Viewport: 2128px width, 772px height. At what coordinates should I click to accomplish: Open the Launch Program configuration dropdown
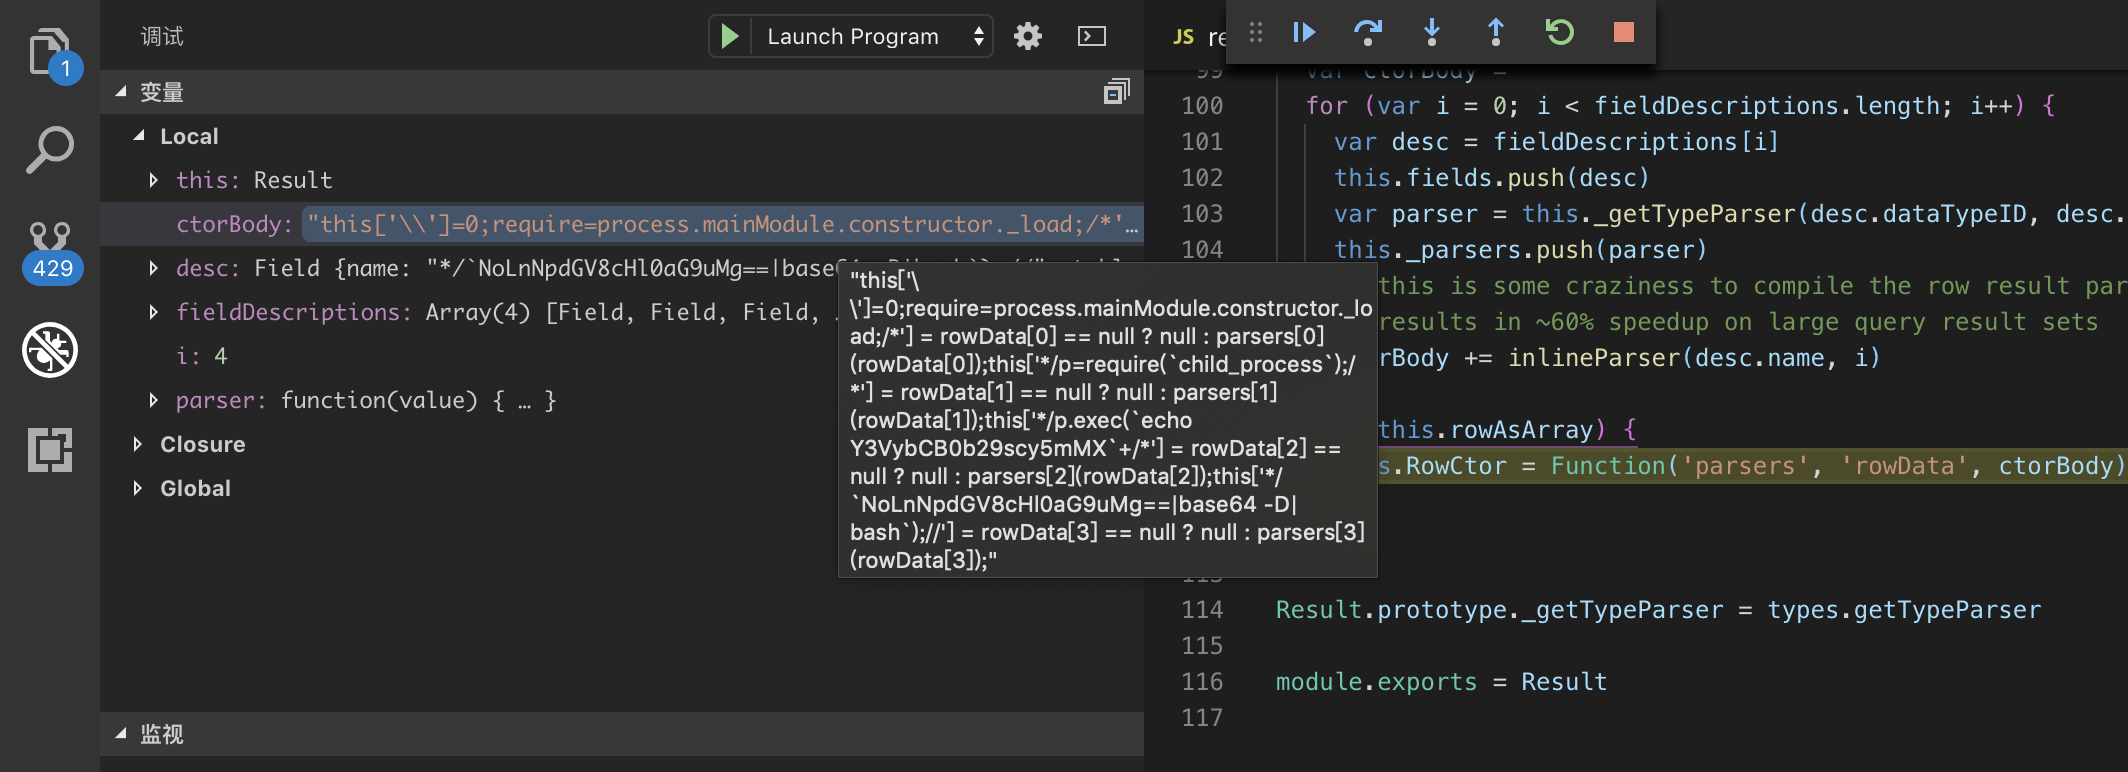point(870,37)
